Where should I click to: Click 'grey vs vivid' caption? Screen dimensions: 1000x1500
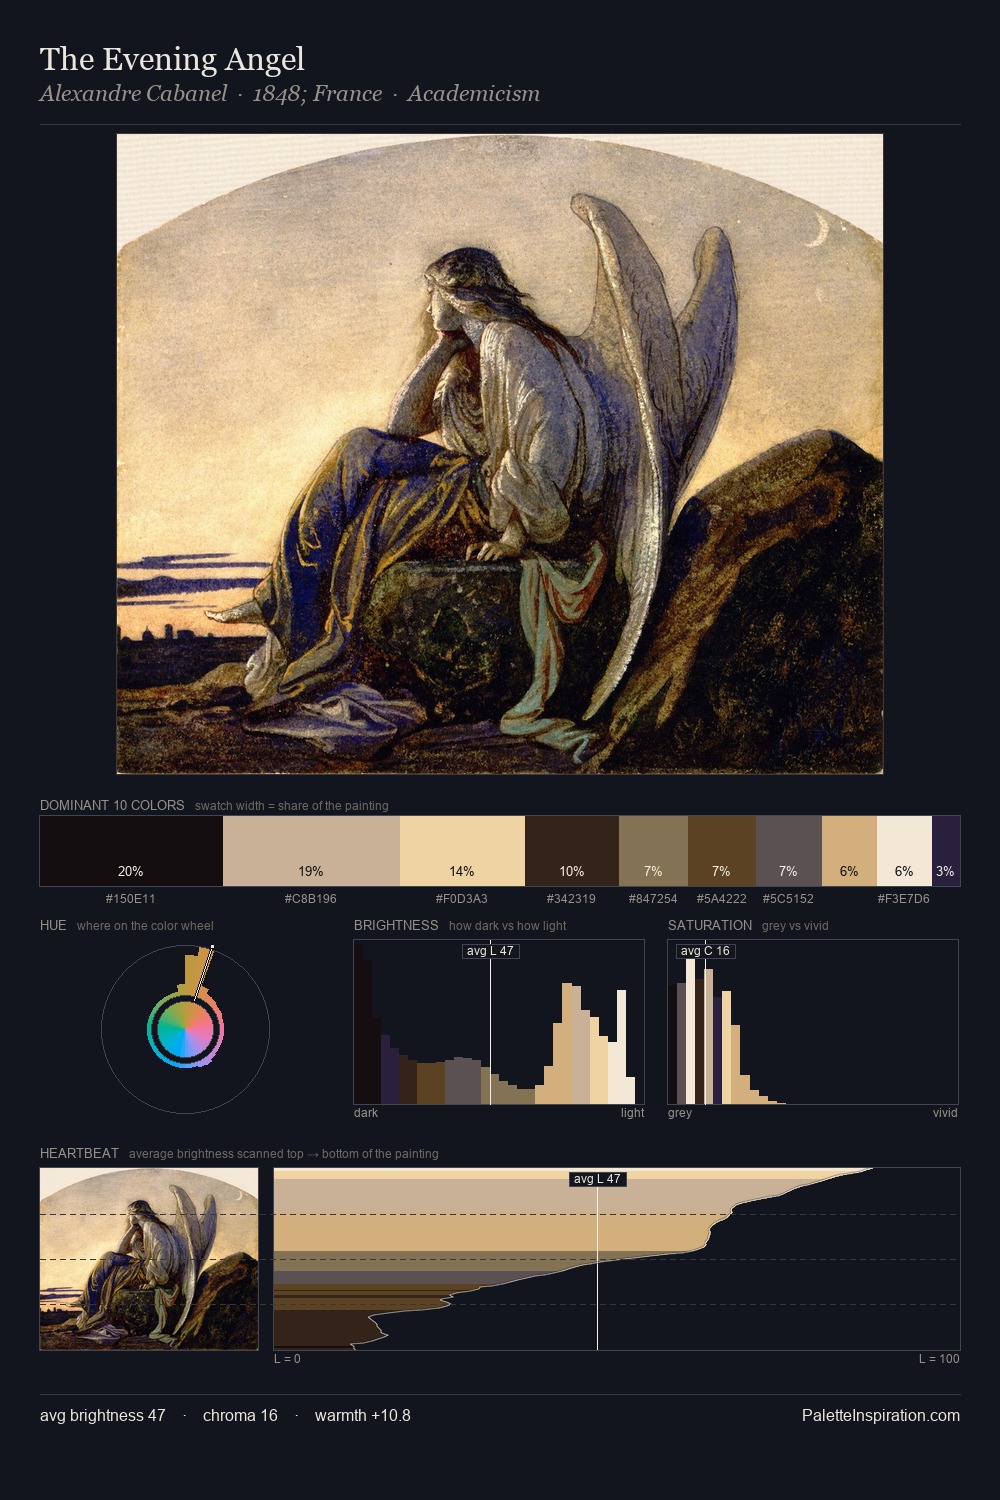point(795,926)
